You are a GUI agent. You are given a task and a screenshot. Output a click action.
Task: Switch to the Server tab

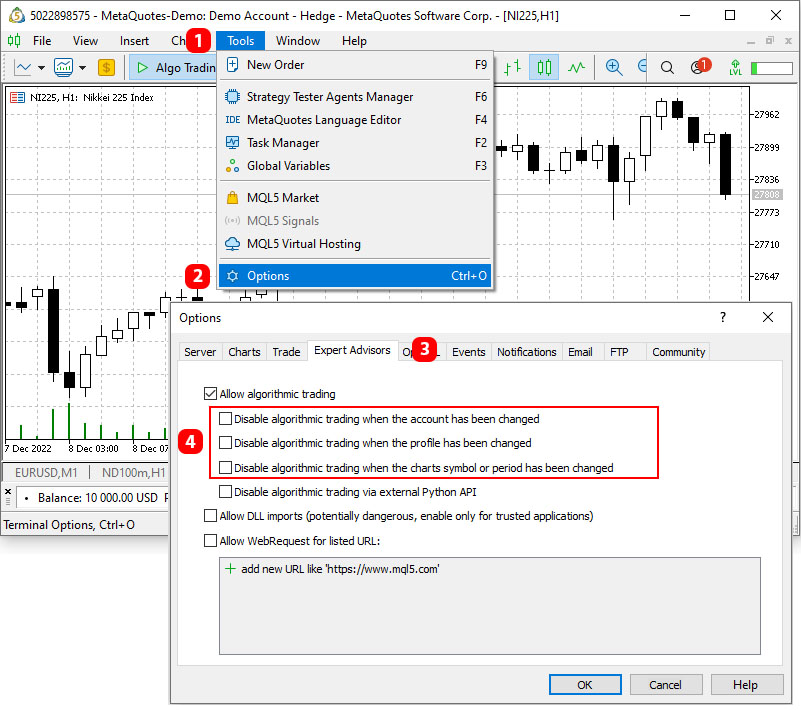200,352
